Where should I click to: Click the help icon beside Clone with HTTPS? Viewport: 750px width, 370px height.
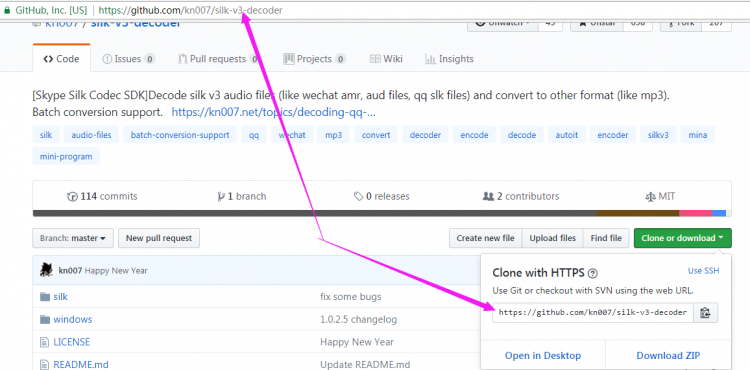(x=593, y=273)
